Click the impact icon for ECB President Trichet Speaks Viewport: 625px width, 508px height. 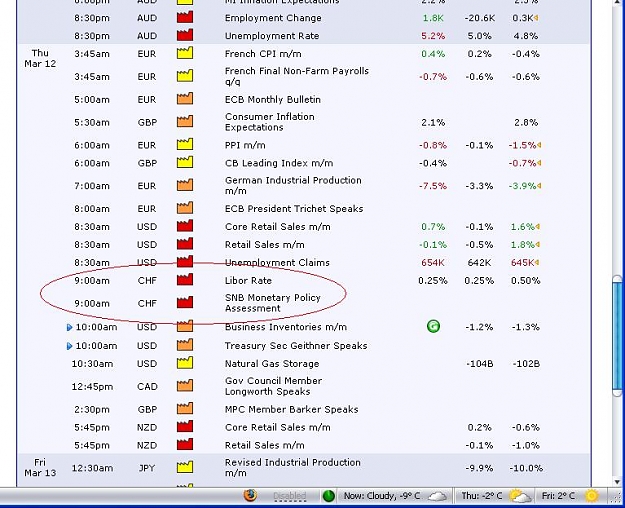[x=185, y=208]
